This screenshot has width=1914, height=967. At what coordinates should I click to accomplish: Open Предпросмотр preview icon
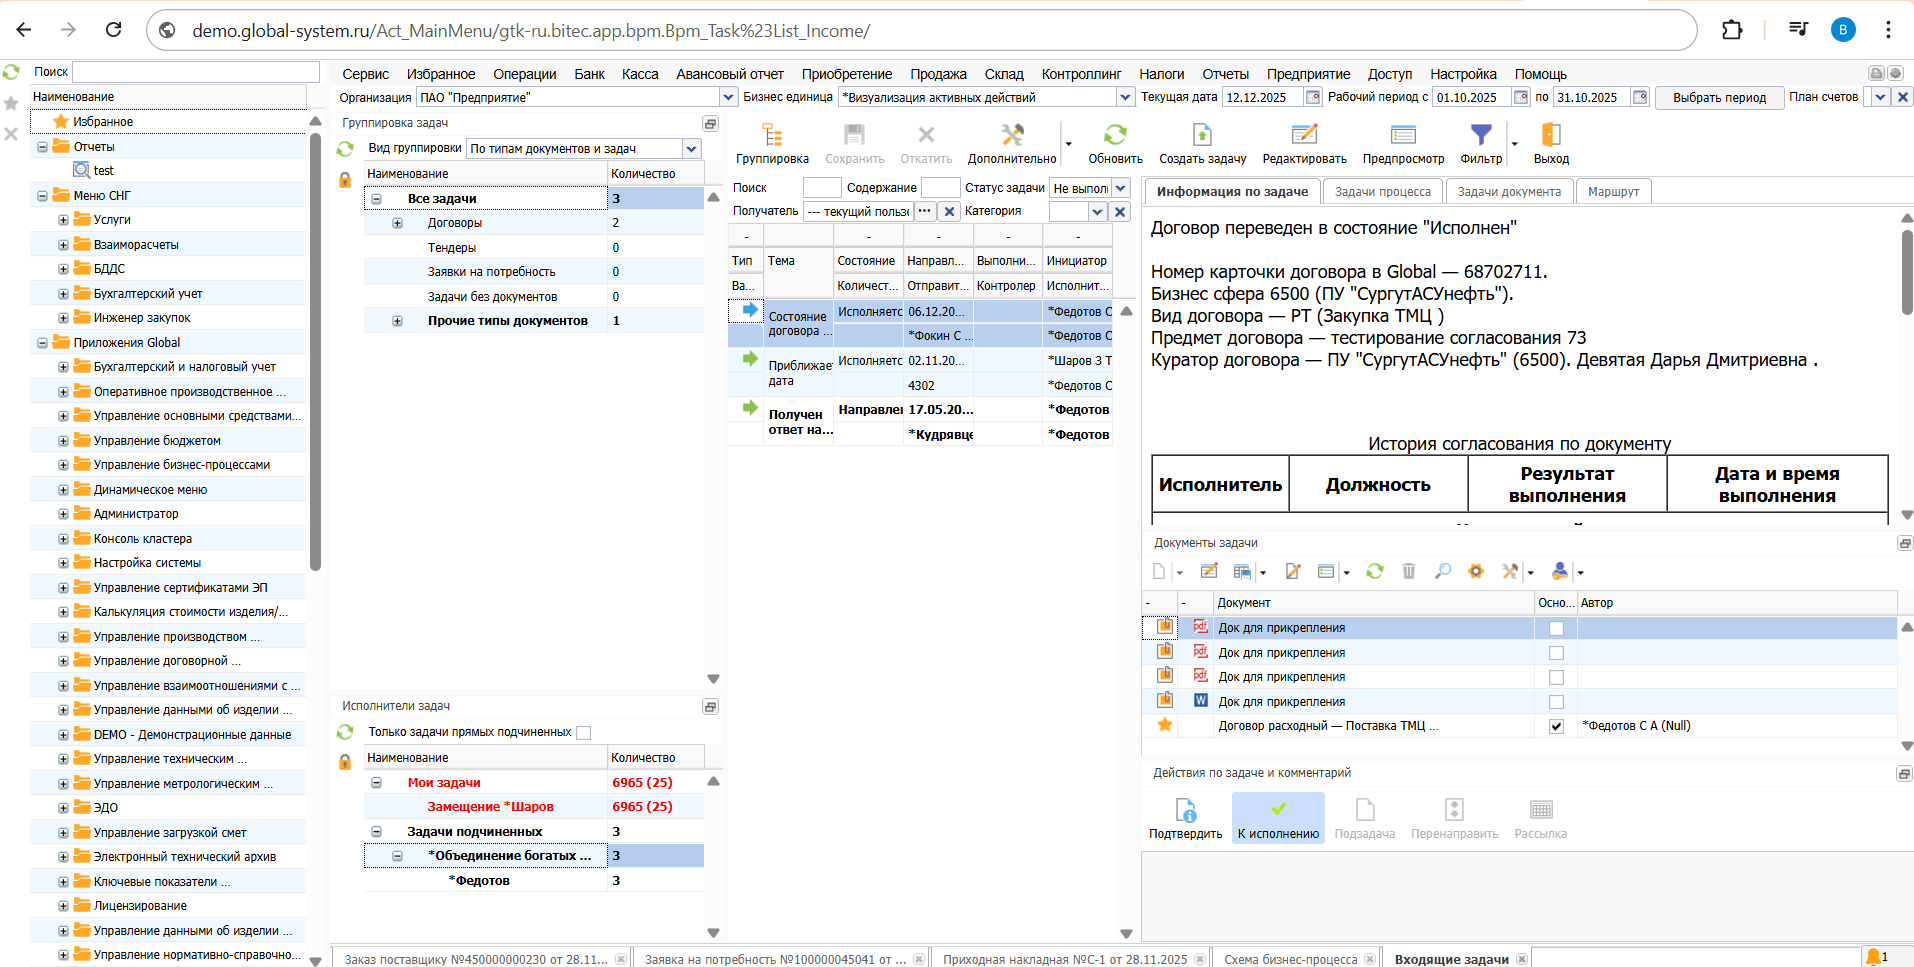coord(1403,135)
